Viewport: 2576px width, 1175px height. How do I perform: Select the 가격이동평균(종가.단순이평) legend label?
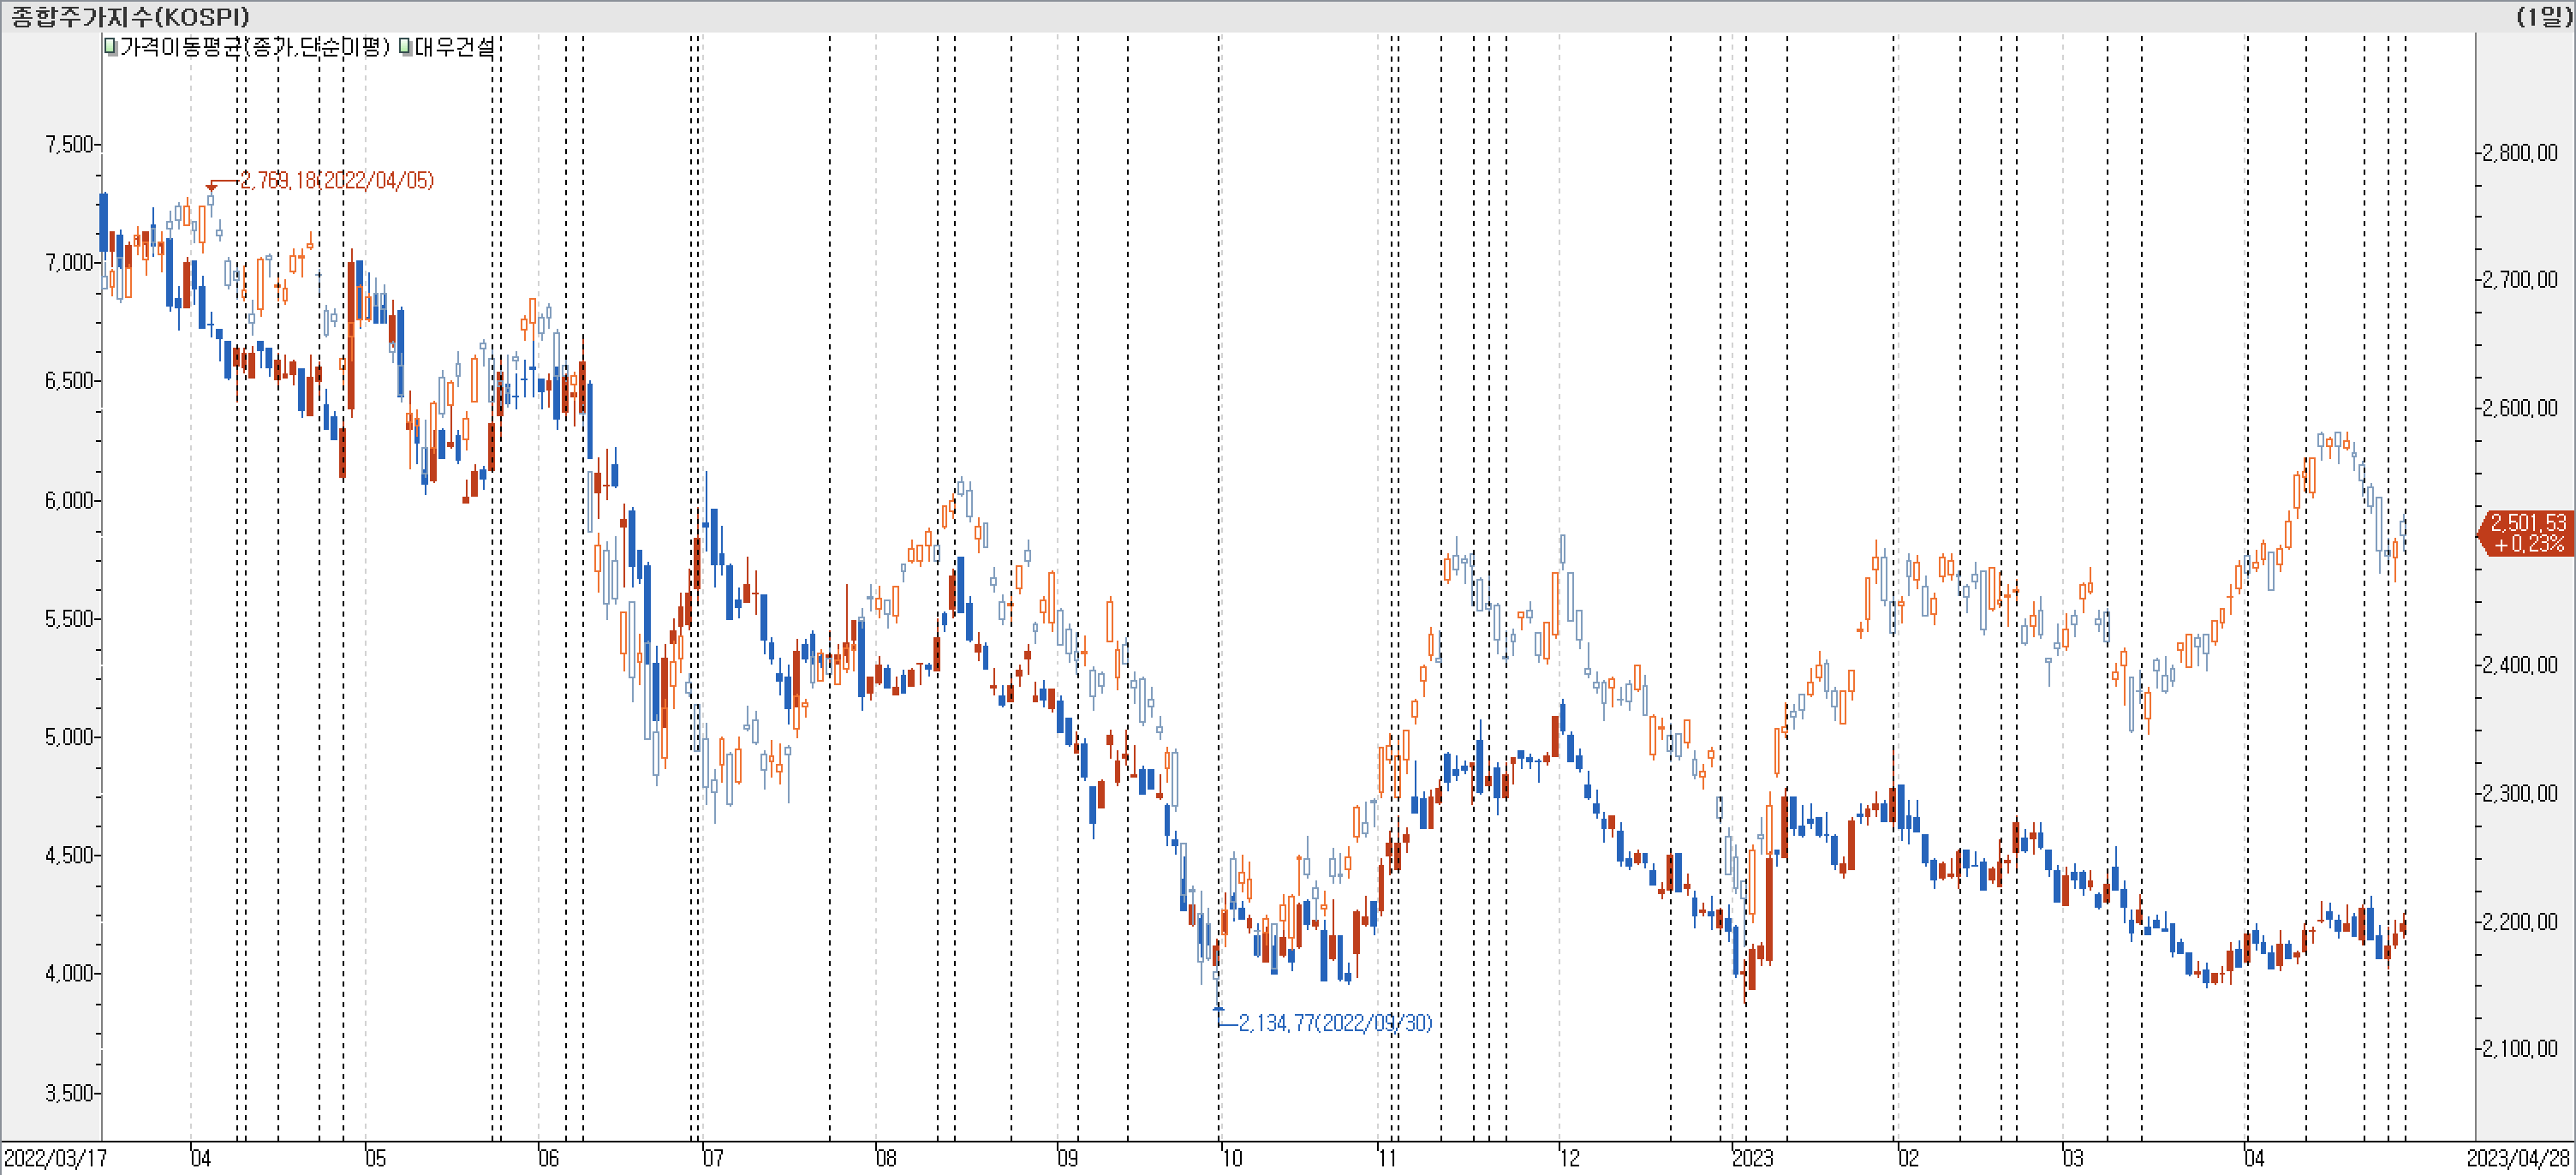254,47
